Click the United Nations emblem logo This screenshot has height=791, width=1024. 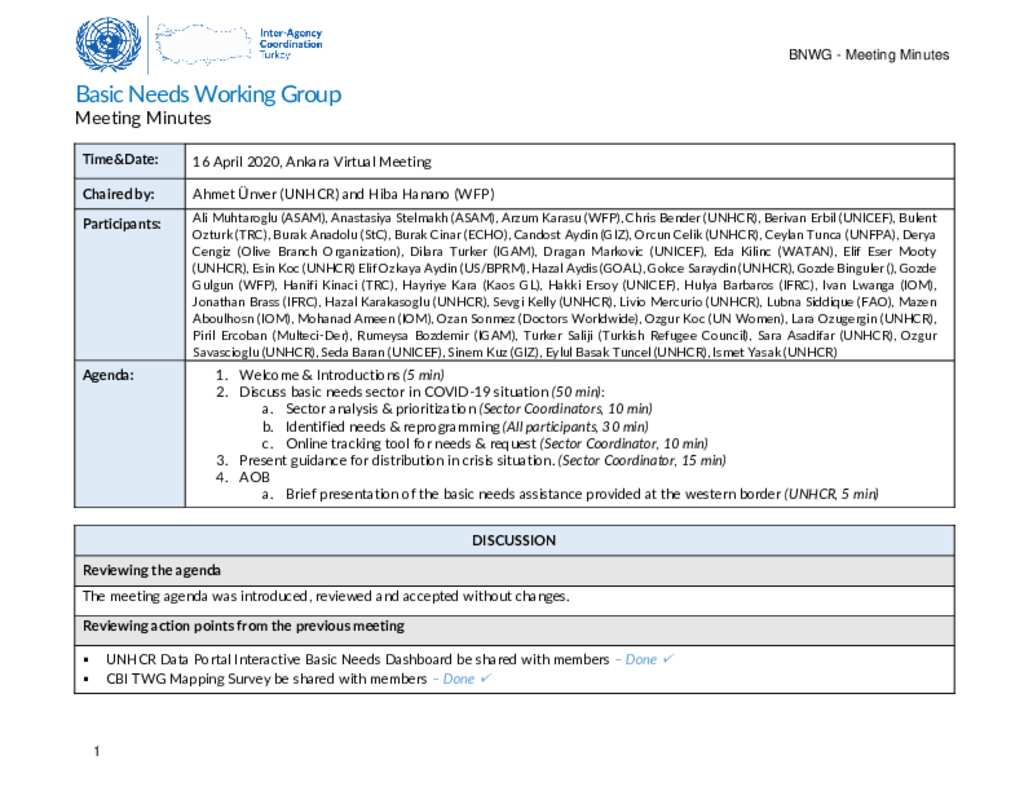[108, 44]
